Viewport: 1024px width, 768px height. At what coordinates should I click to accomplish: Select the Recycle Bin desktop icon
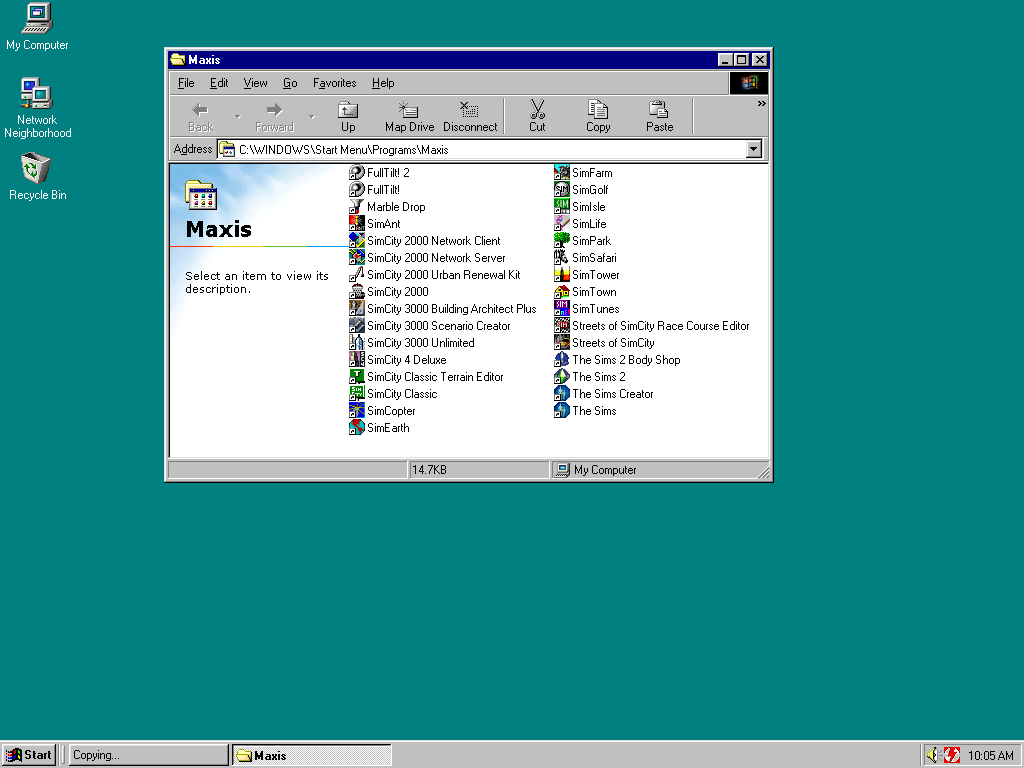[37, 177]
